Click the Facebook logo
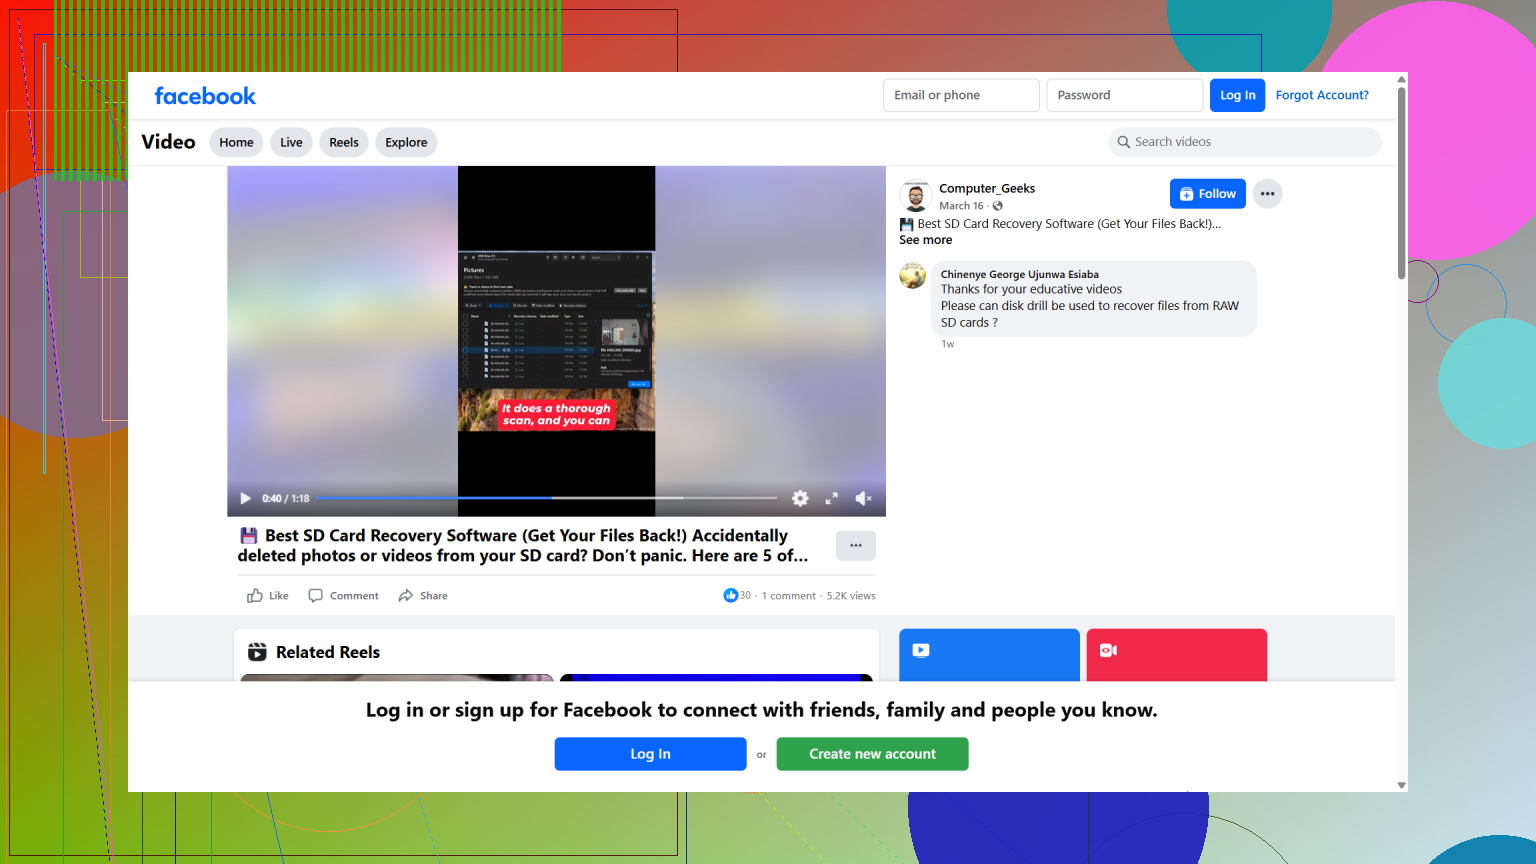 point(205,96)
